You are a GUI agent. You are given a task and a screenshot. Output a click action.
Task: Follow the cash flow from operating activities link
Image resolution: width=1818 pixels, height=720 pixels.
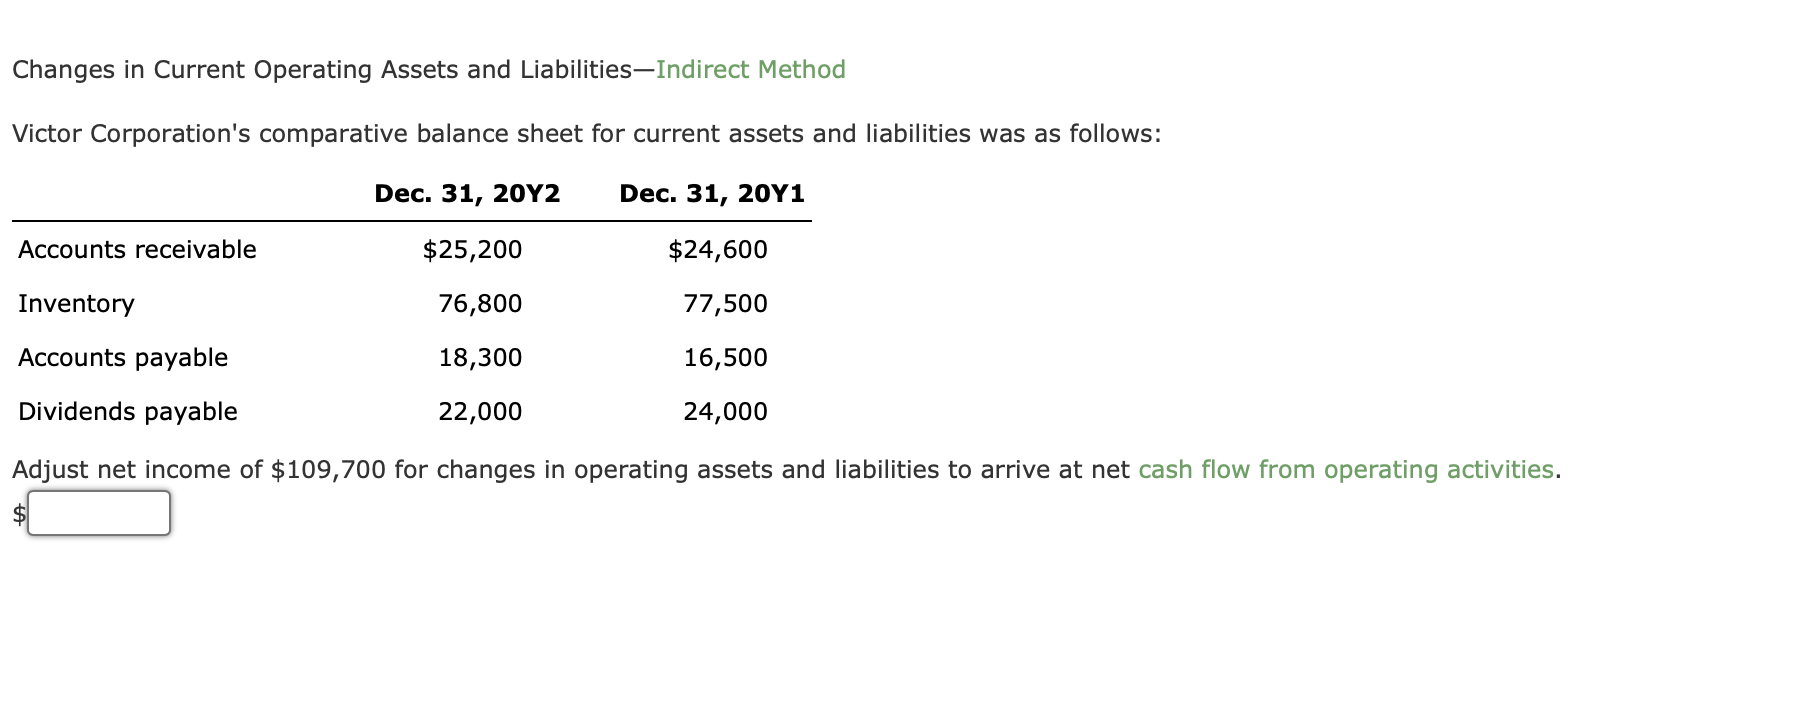pyautogui.click(x=1345, y=468)
